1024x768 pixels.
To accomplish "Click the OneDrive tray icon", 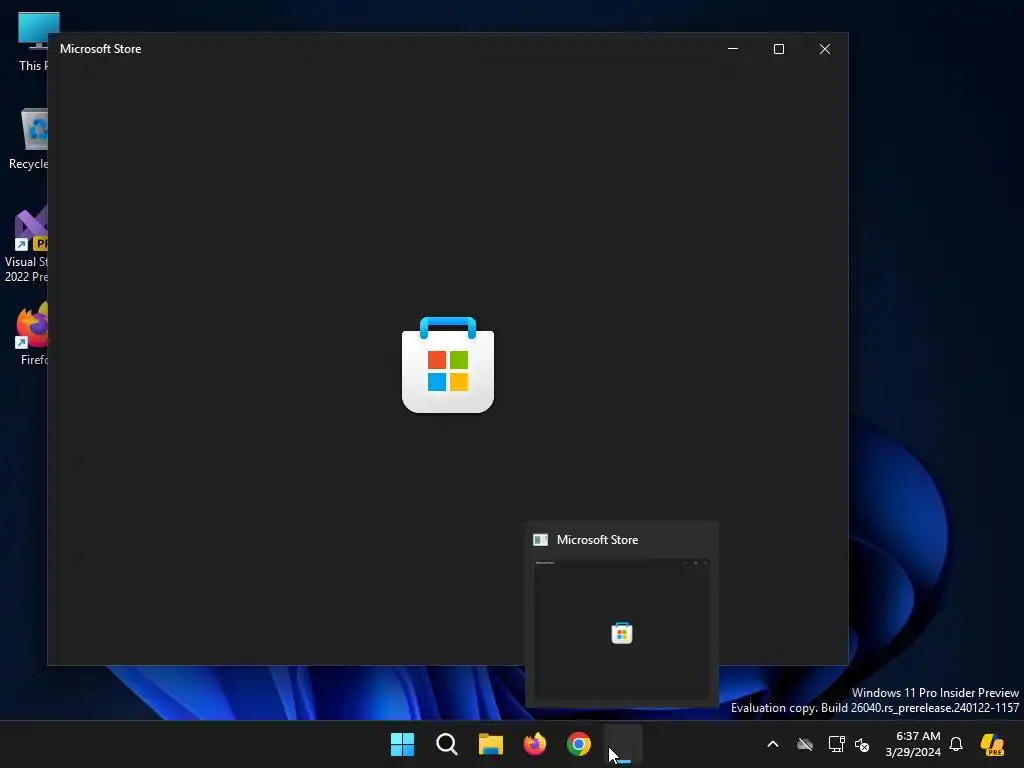I will click(805, 744).
